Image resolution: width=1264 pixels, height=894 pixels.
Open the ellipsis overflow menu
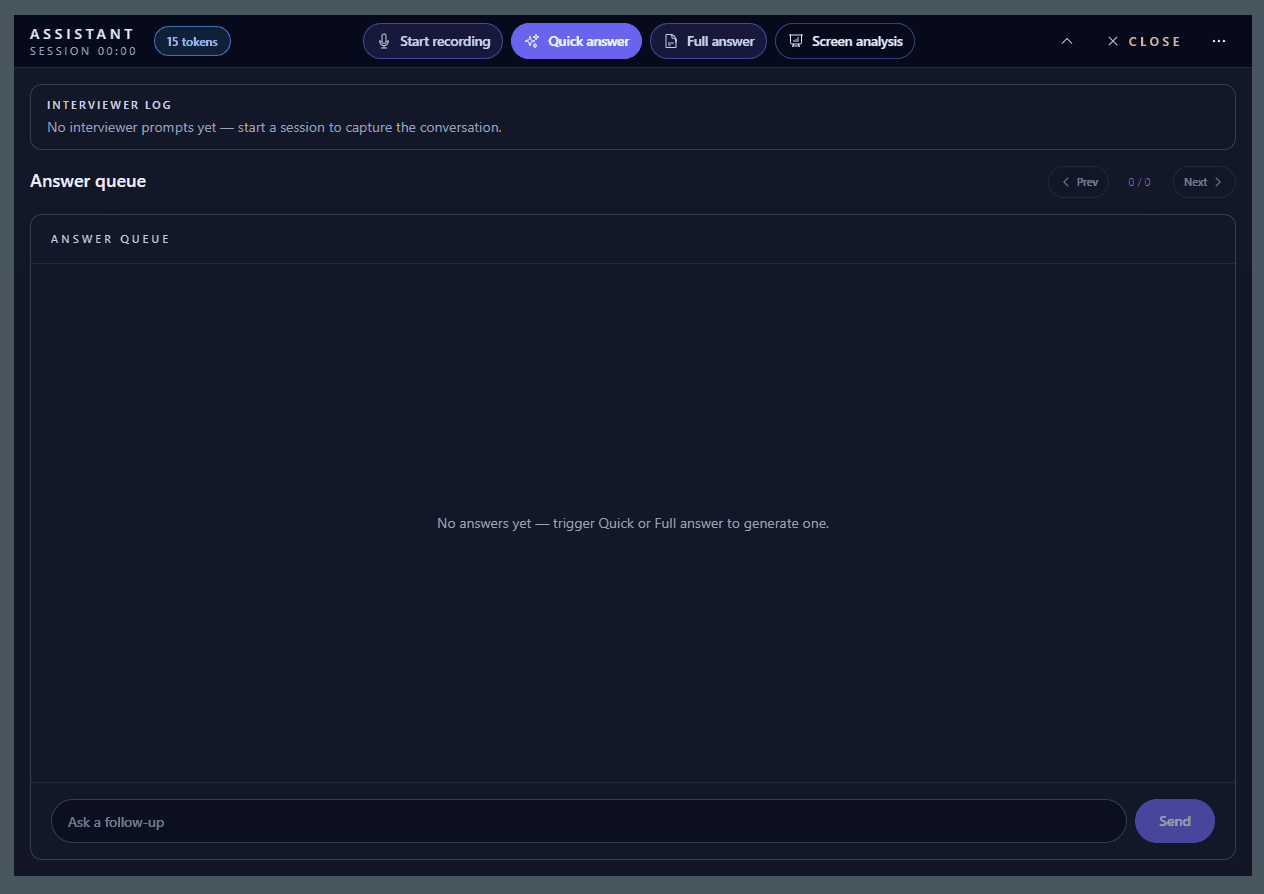[x=1219, y=41]
